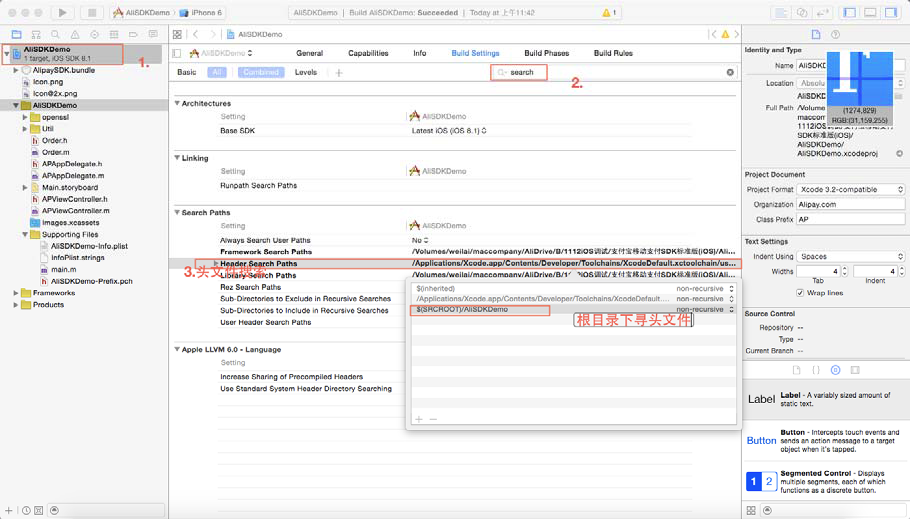Remove selected path entry in popover
The width and height of the screenshot is (910, 519).
coord(433,419)
